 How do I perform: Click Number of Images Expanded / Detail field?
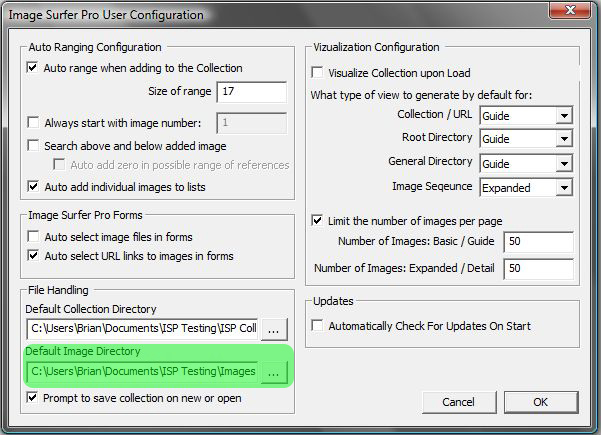pos(539,268)
